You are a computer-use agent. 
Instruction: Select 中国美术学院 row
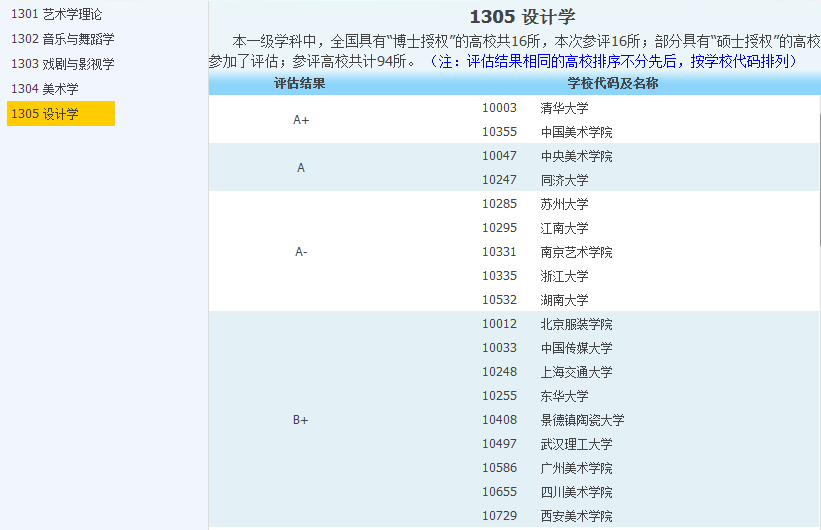[x=576, y=132]
